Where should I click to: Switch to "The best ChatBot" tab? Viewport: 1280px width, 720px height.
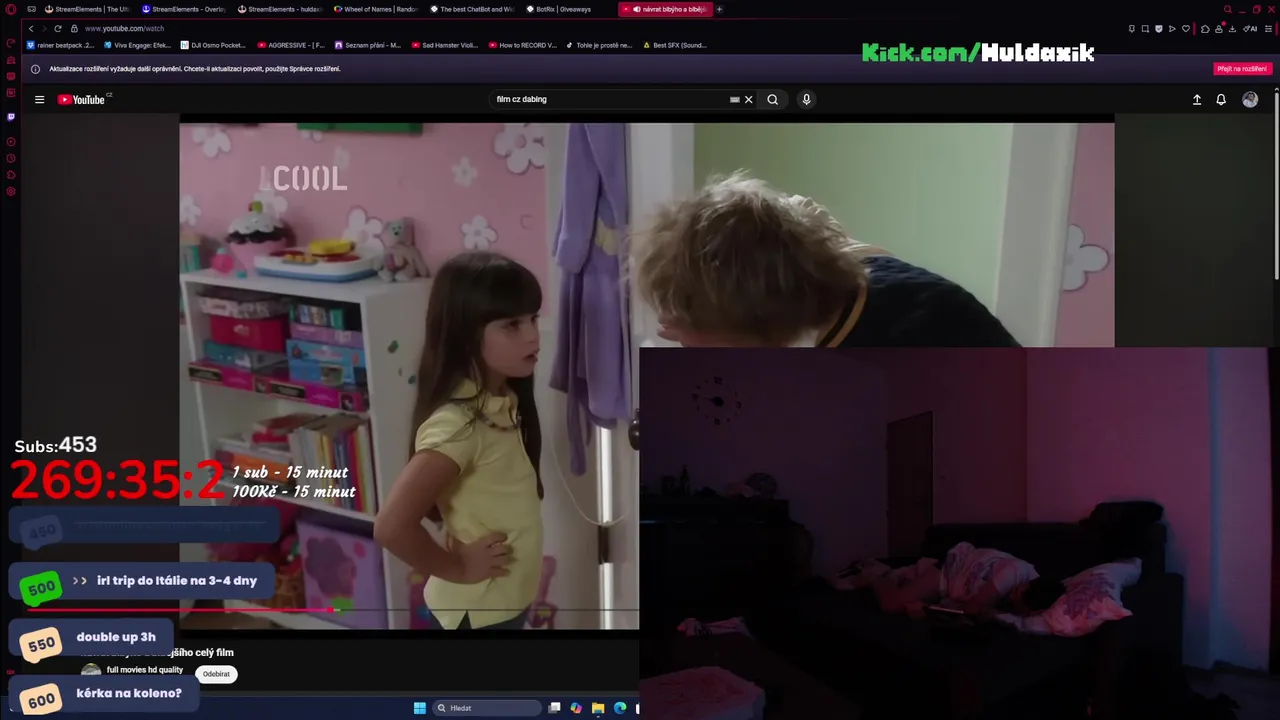pyautogui.click(x=471, y=9)
